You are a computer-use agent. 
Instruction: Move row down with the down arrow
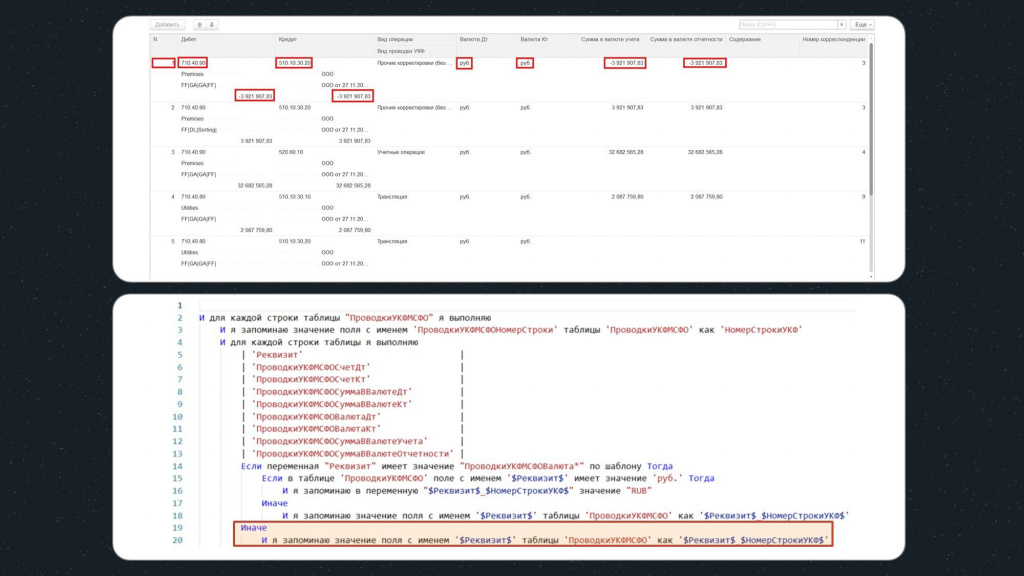click(x=212, y=25)
